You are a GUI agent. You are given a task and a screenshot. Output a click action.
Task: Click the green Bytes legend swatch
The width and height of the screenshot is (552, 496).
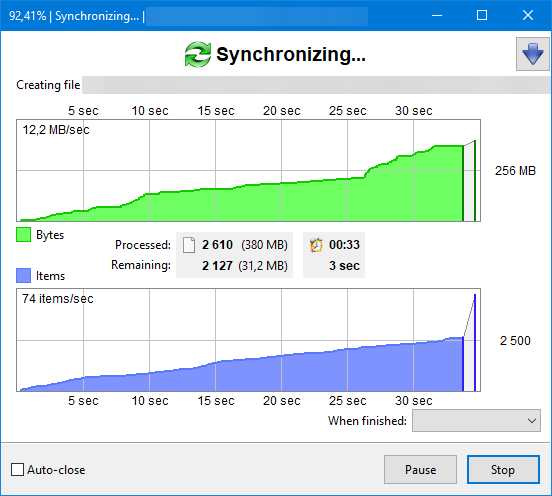point(24,234)
